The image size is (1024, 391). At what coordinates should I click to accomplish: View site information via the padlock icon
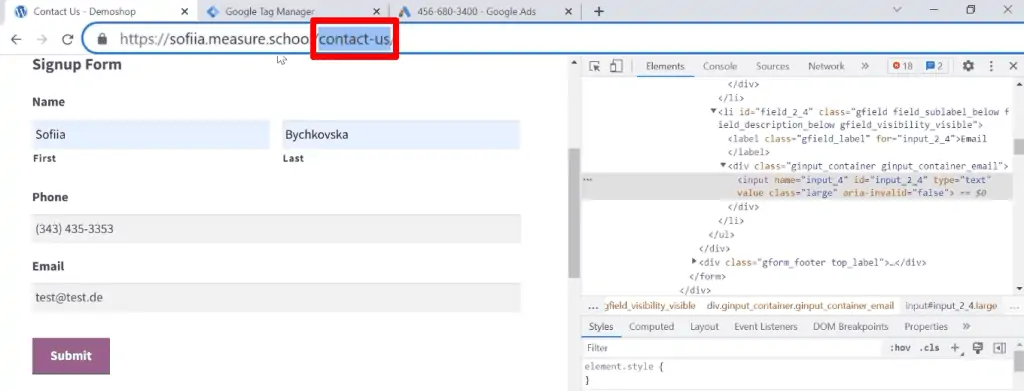click(101, 39)
